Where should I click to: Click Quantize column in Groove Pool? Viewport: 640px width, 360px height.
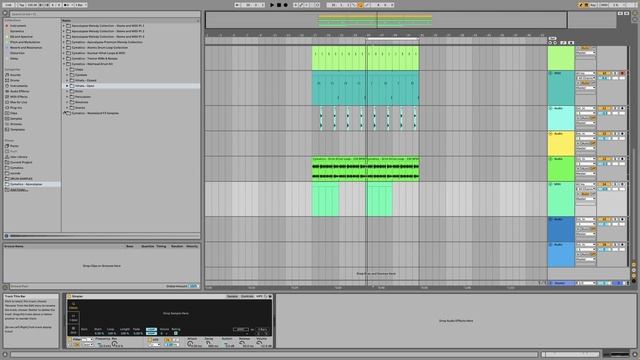click(x=147, y=246)
